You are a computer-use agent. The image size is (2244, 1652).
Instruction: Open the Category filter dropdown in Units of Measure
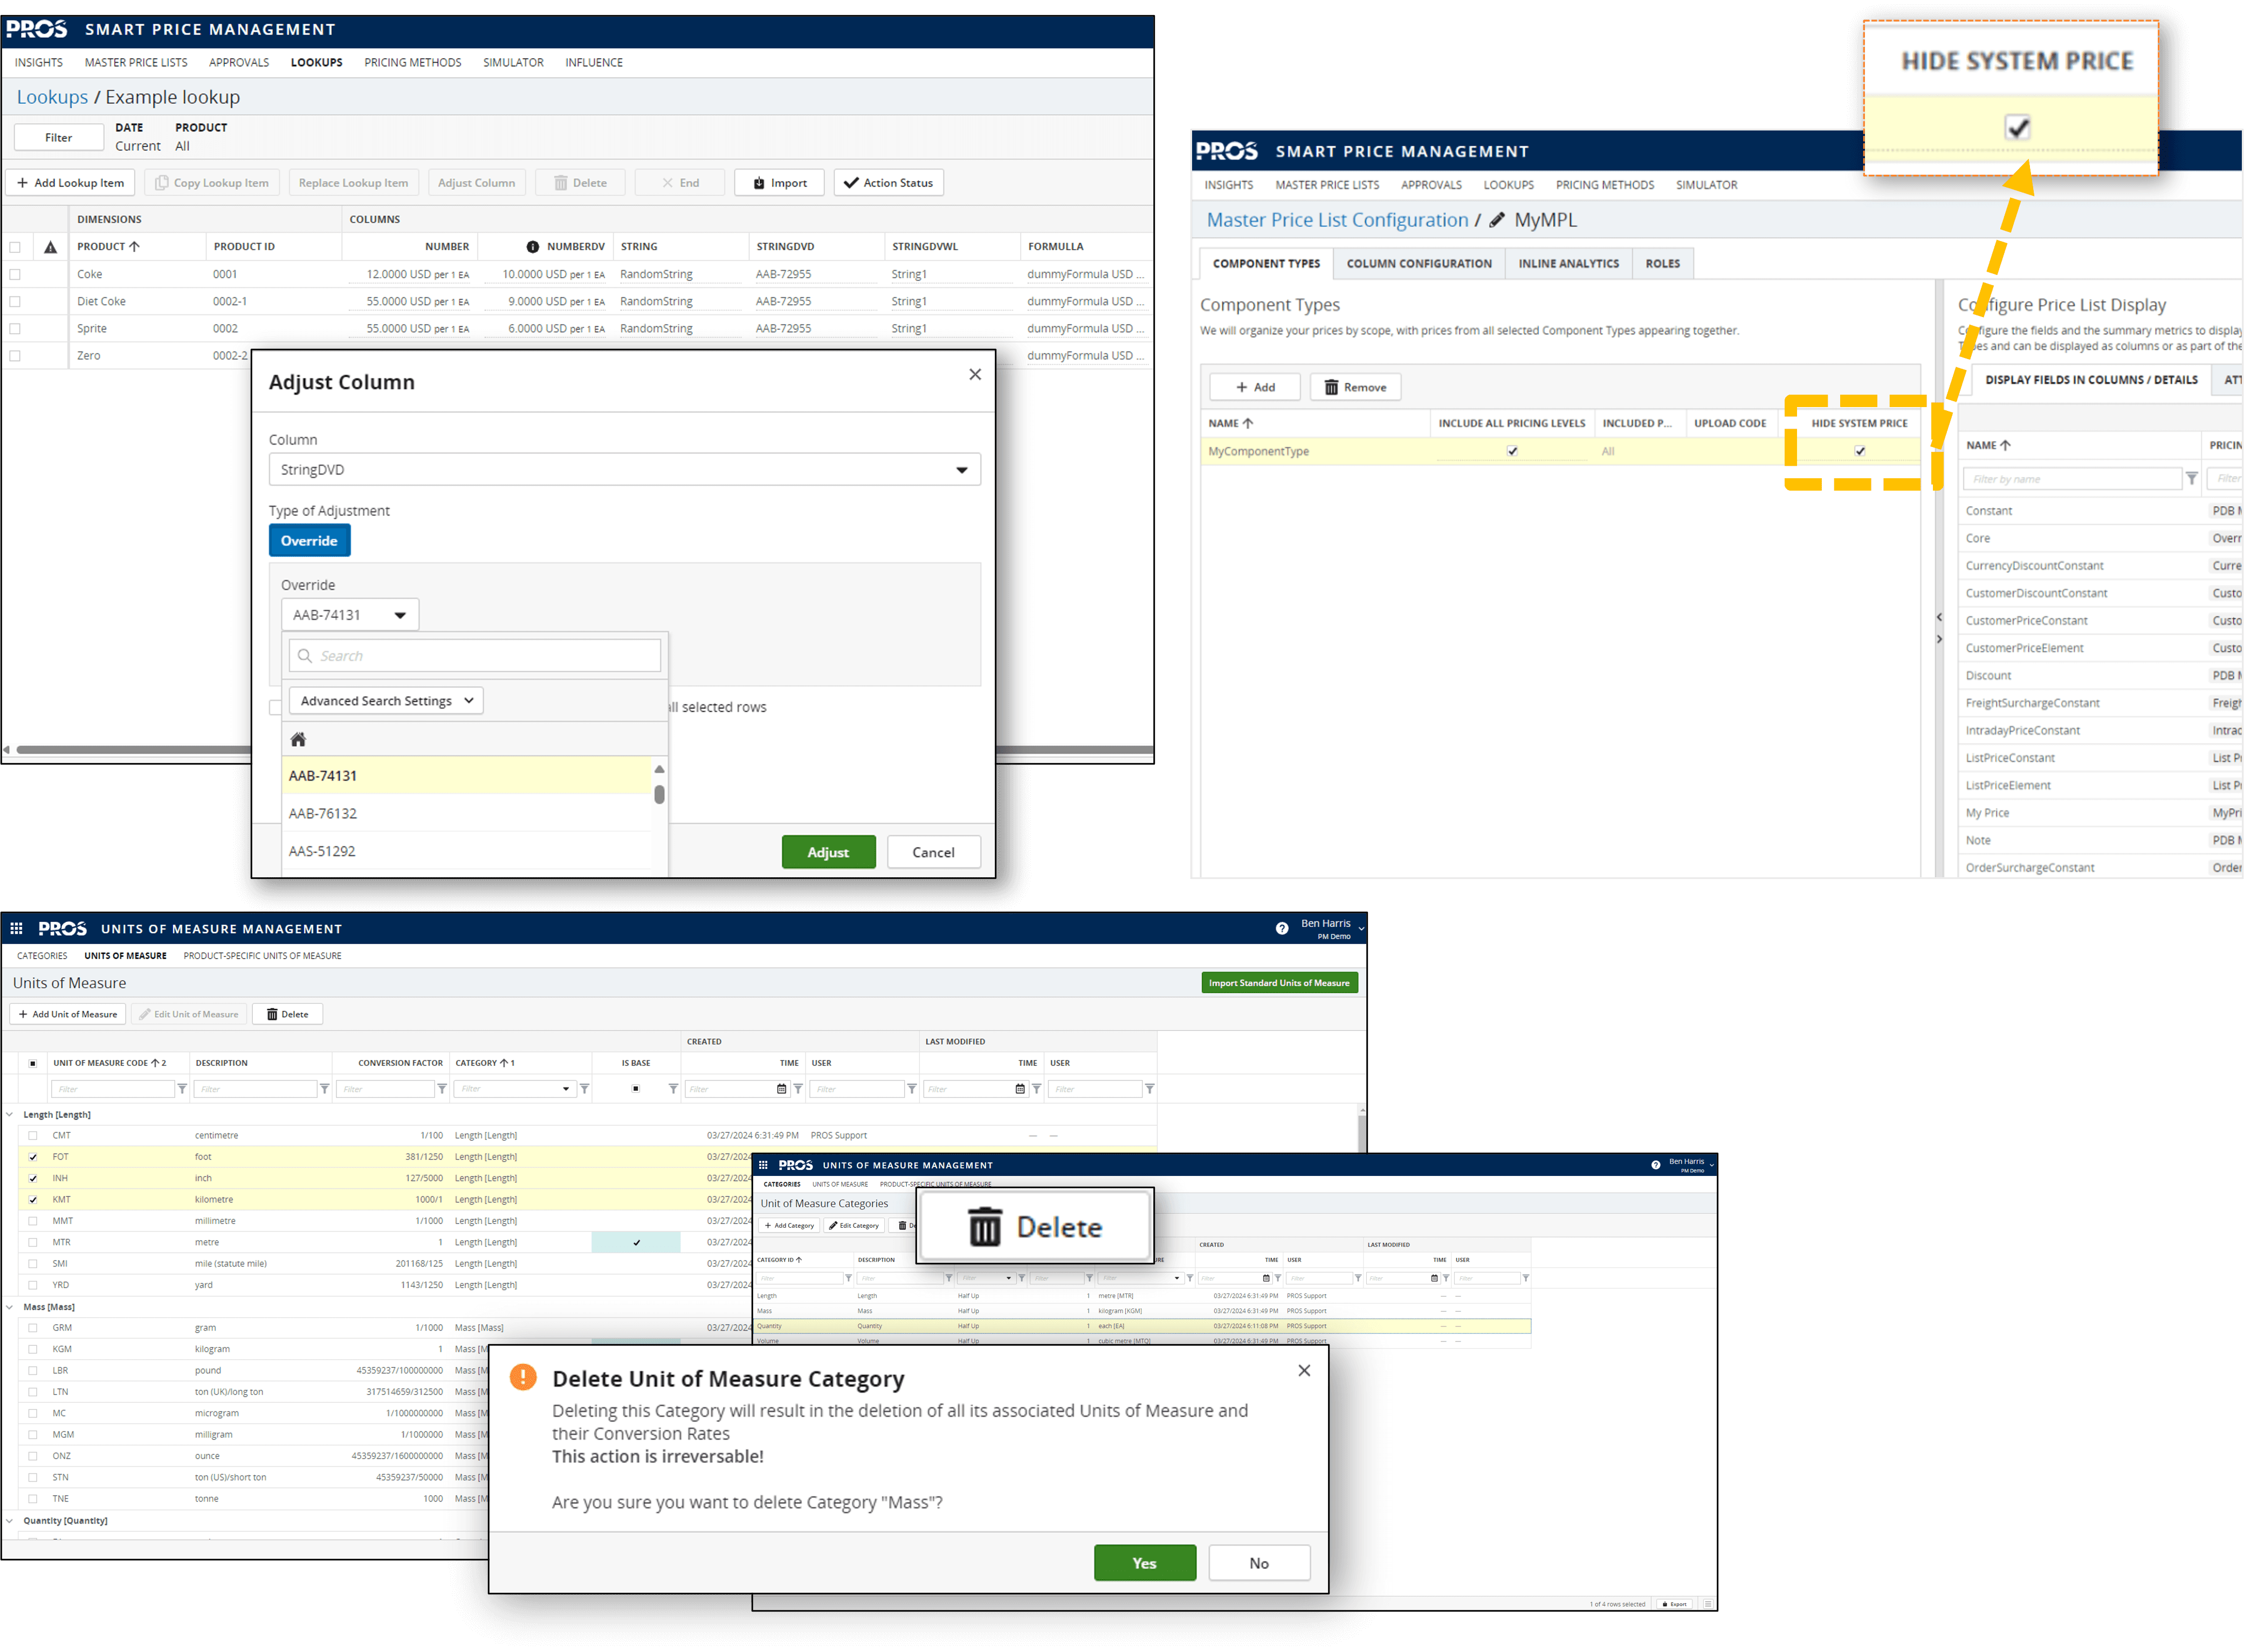click(x=566, y=1089)
